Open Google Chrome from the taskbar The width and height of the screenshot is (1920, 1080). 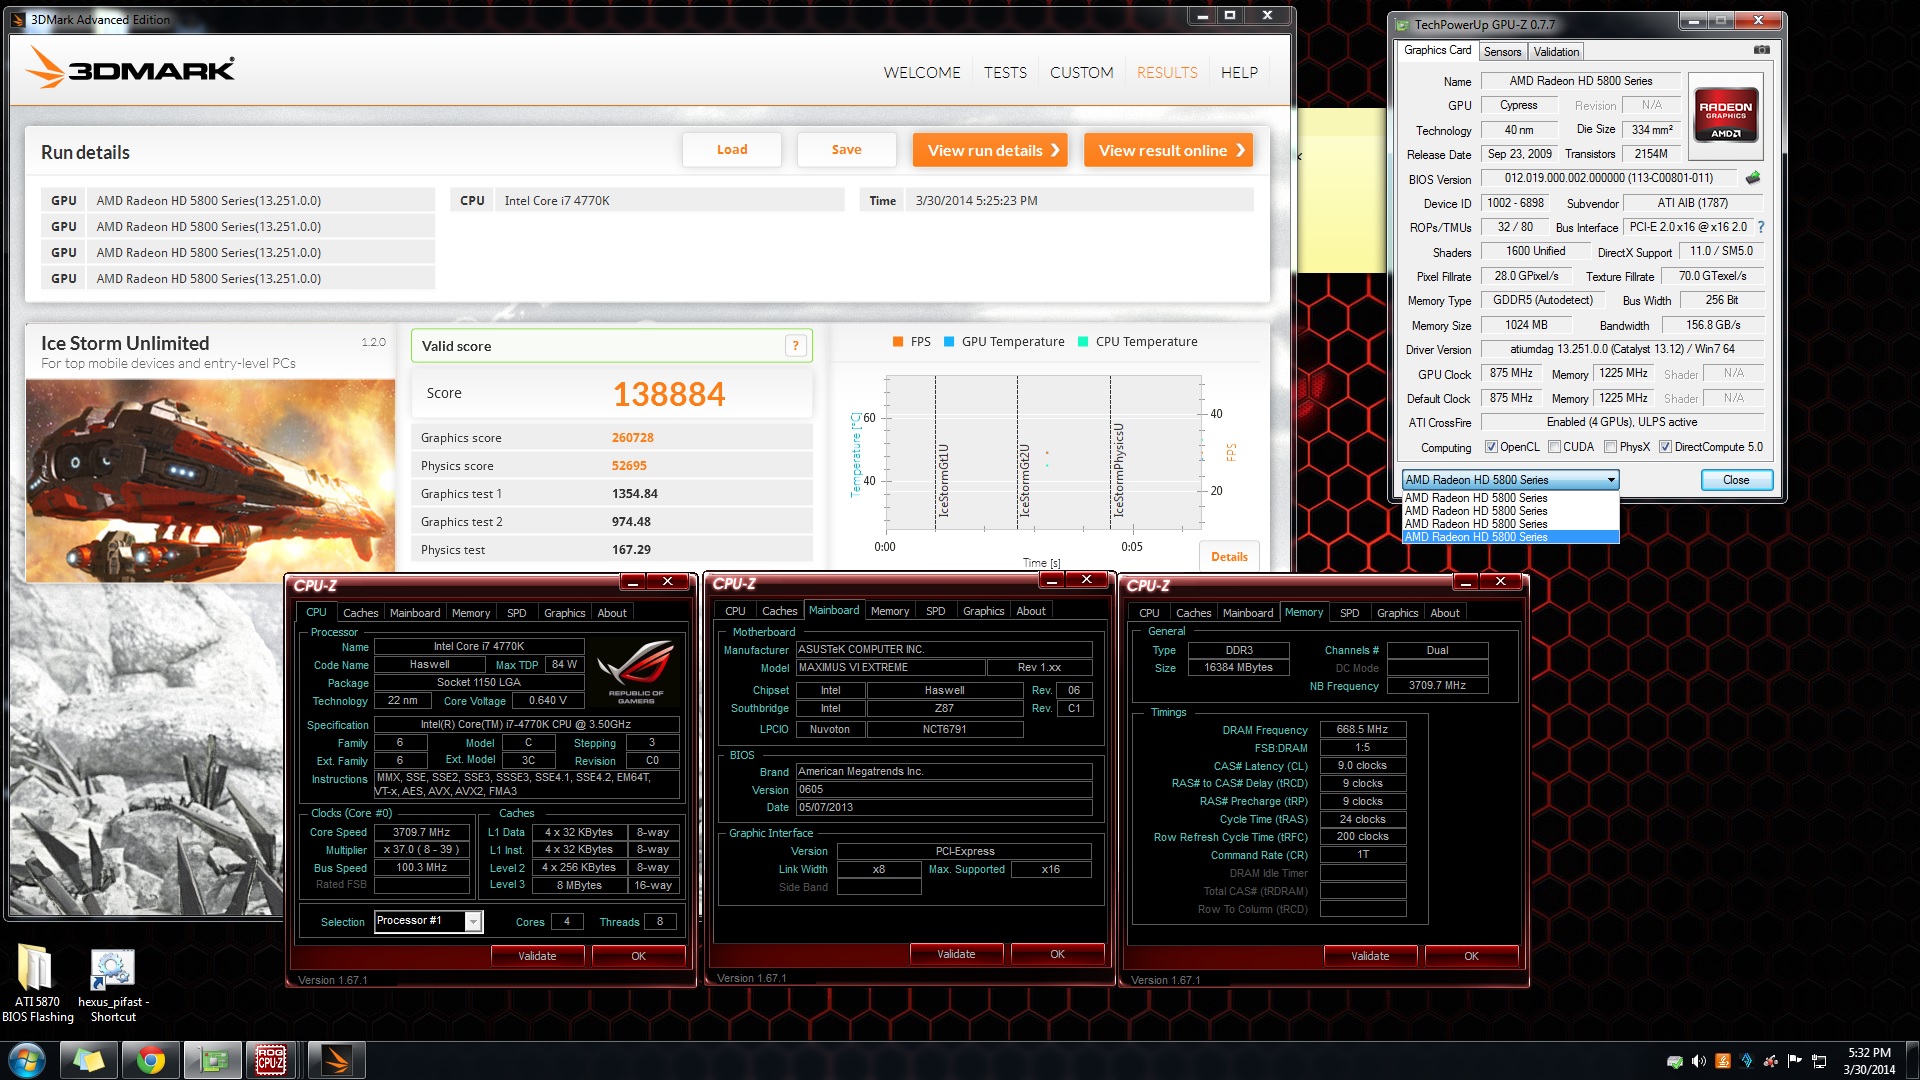pos(151,1060)
